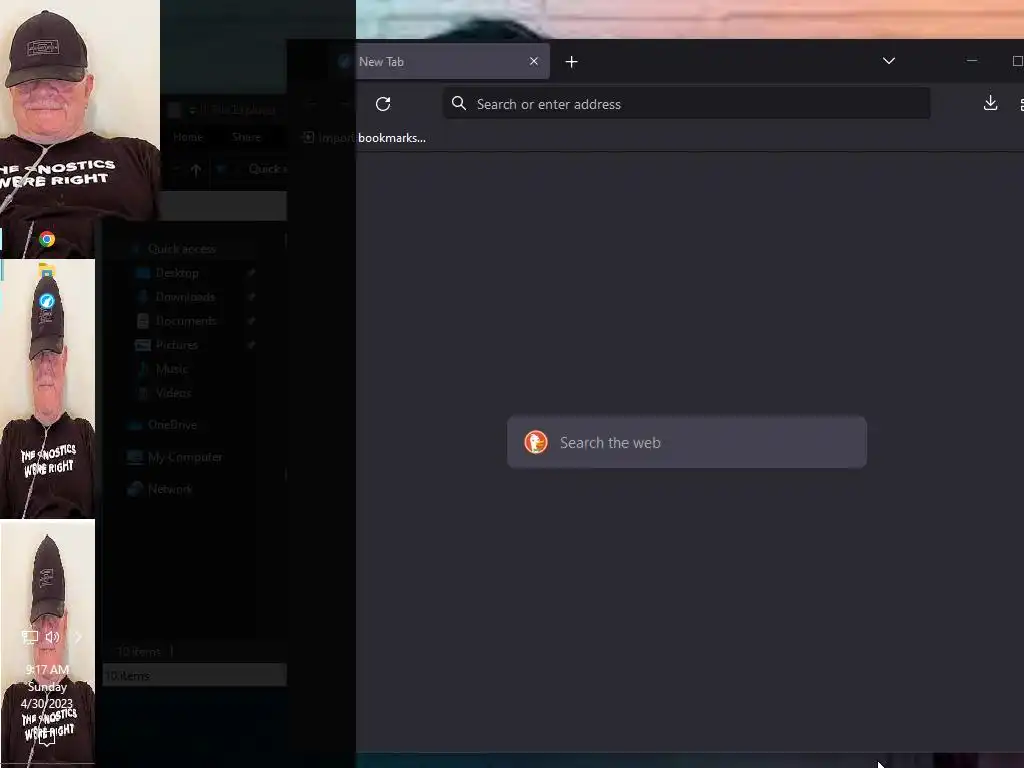1024x768 pixels.
Task: Open network status in system tray
Action: pyautogui.click(x=29, y=637)
